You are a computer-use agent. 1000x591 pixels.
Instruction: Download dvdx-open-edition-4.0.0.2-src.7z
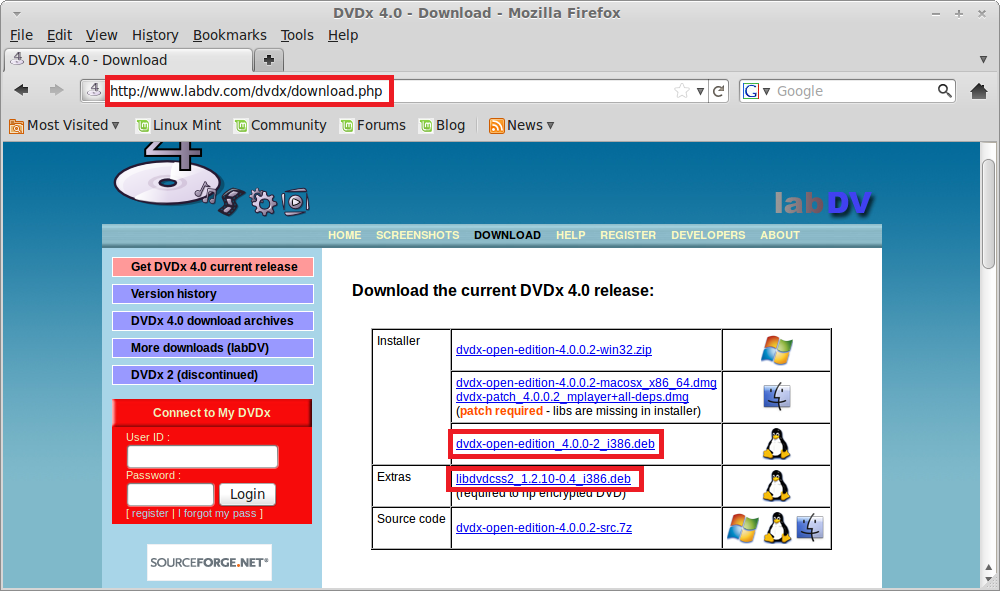(x=544, y=528)
